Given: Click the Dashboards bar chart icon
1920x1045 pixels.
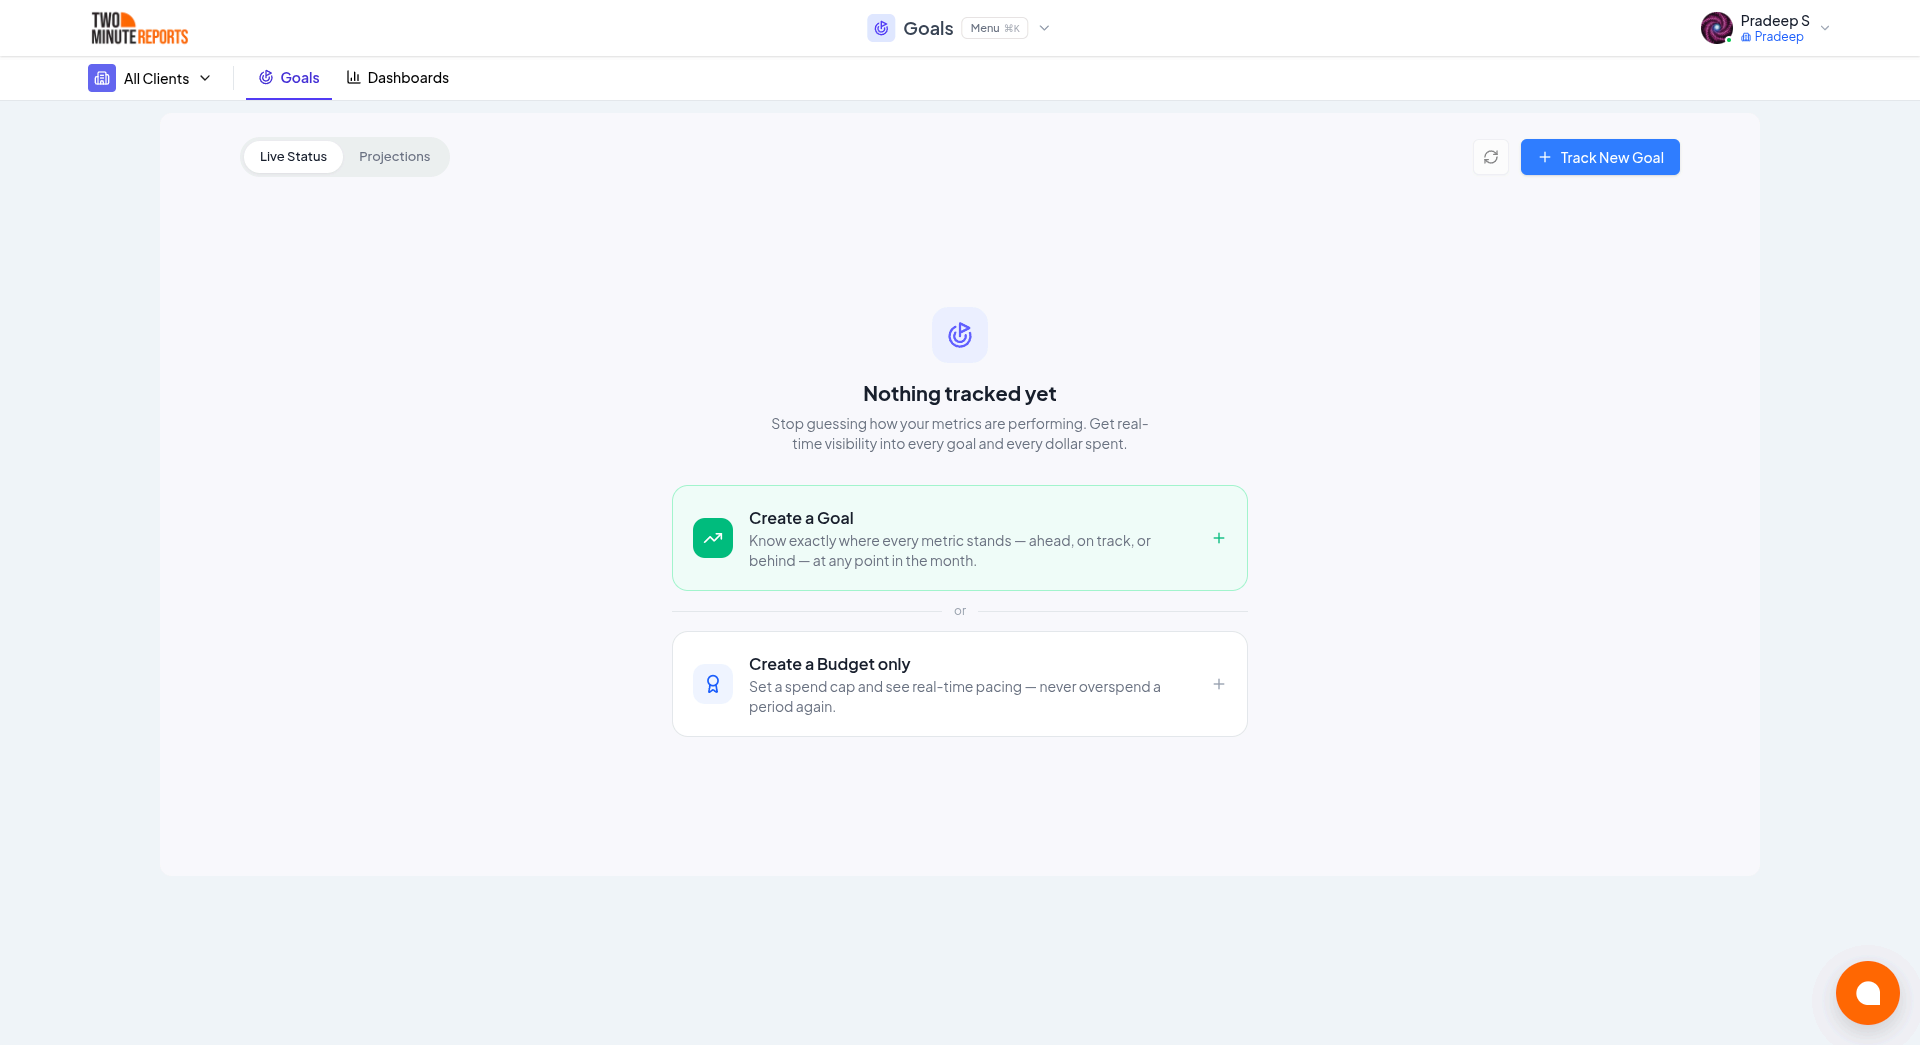Looking at the screenshot, I should [353, 77].
